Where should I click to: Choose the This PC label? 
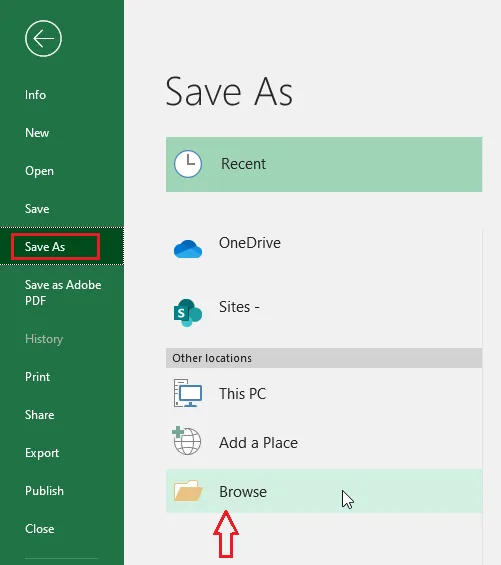(243, 393)
